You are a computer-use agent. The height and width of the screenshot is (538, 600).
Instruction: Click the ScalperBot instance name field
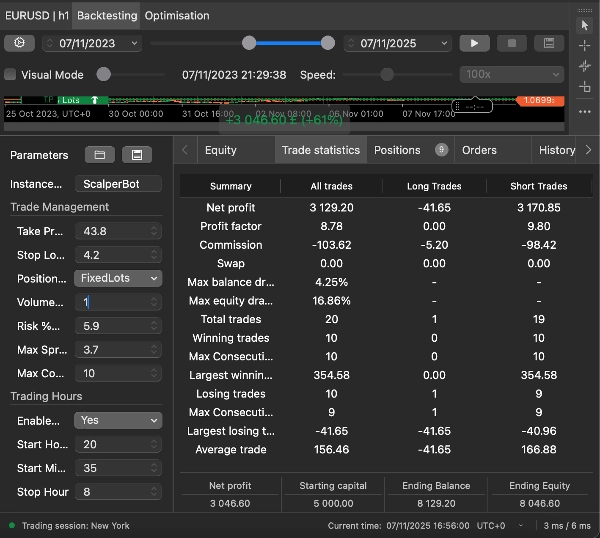click(x=117, y=185)
